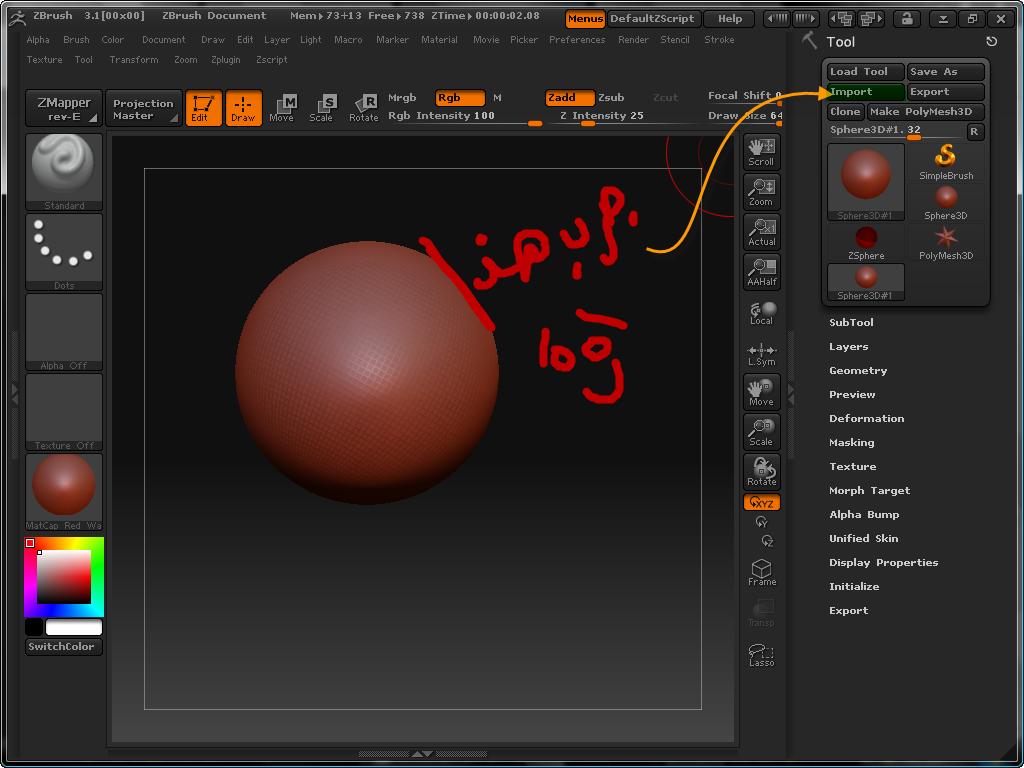Open the Transform menu
This screenshot has height=768, width=1024.
click(134, 59)
